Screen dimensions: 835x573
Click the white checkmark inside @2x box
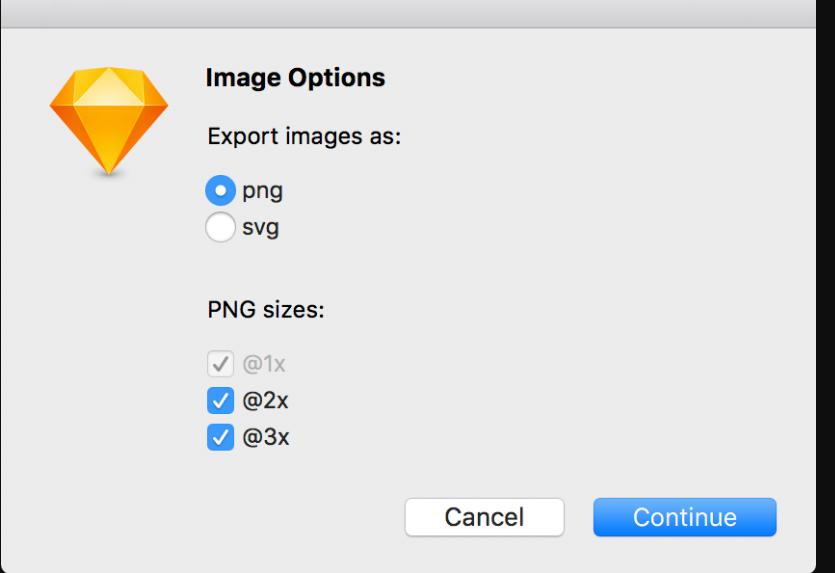point(220,401)
